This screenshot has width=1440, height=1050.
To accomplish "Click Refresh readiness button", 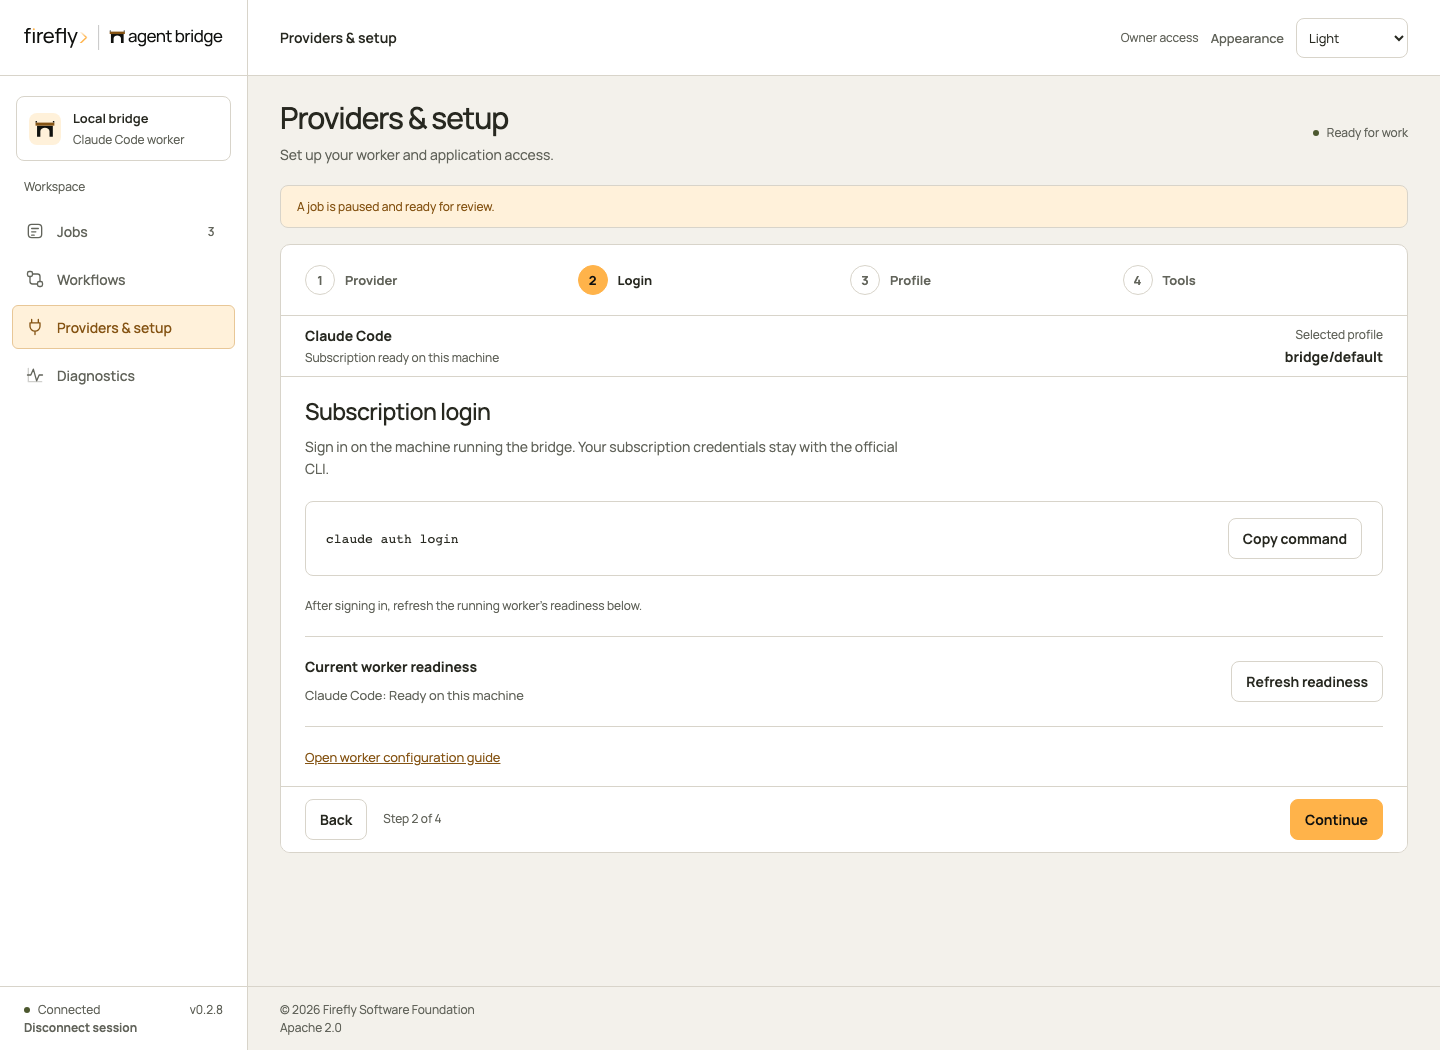I will click(1306, 682).
